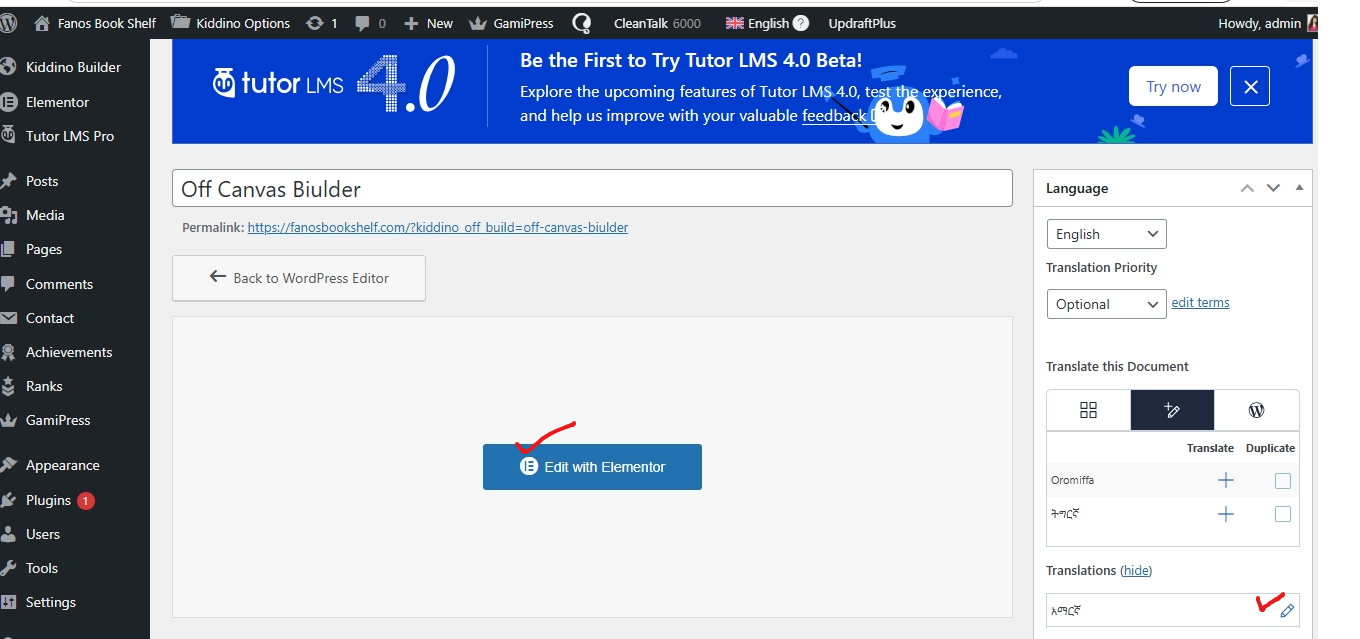Click the Plugins update count badge
The image size is (1360, 639).
86,500
